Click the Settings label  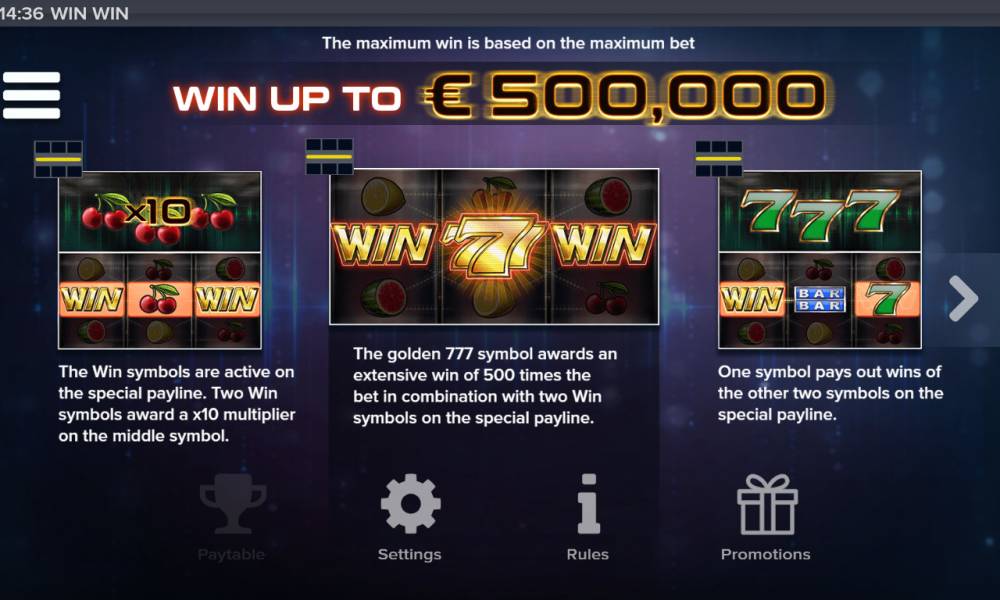click(x=409, y=554)
